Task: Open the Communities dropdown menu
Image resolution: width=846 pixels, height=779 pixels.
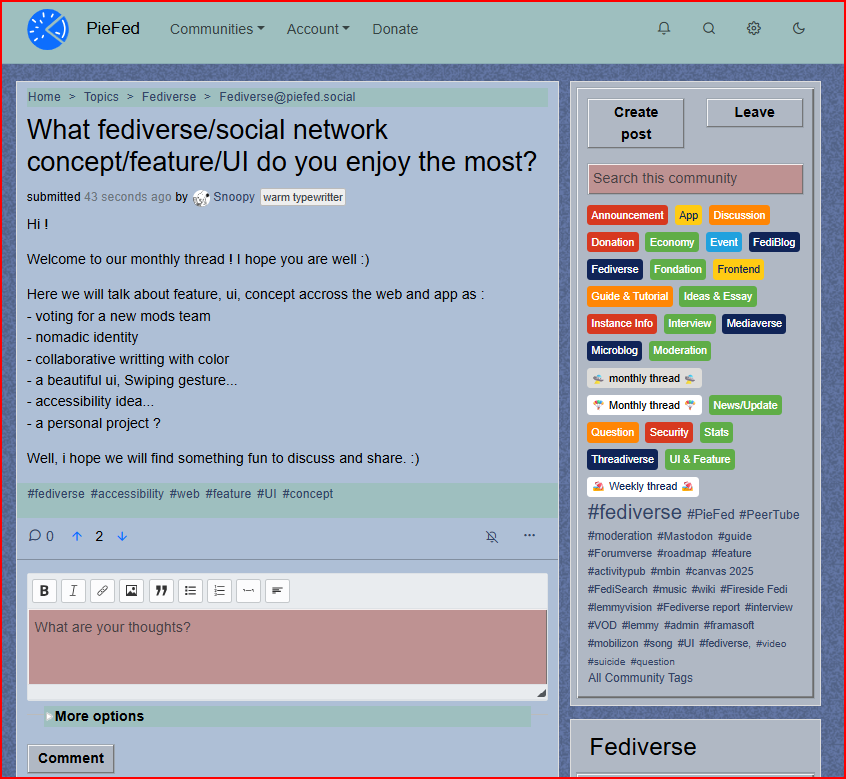Action: 217,29
